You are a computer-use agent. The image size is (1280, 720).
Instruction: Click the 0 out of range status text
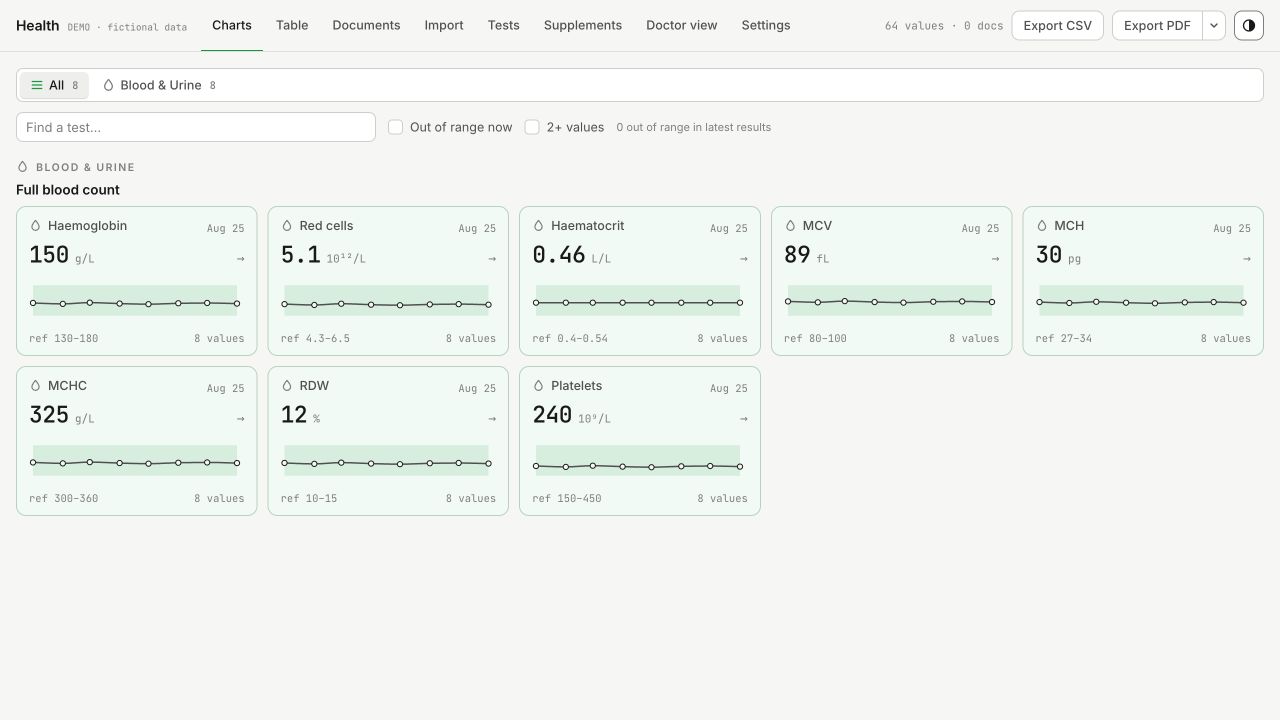(694, 127)
